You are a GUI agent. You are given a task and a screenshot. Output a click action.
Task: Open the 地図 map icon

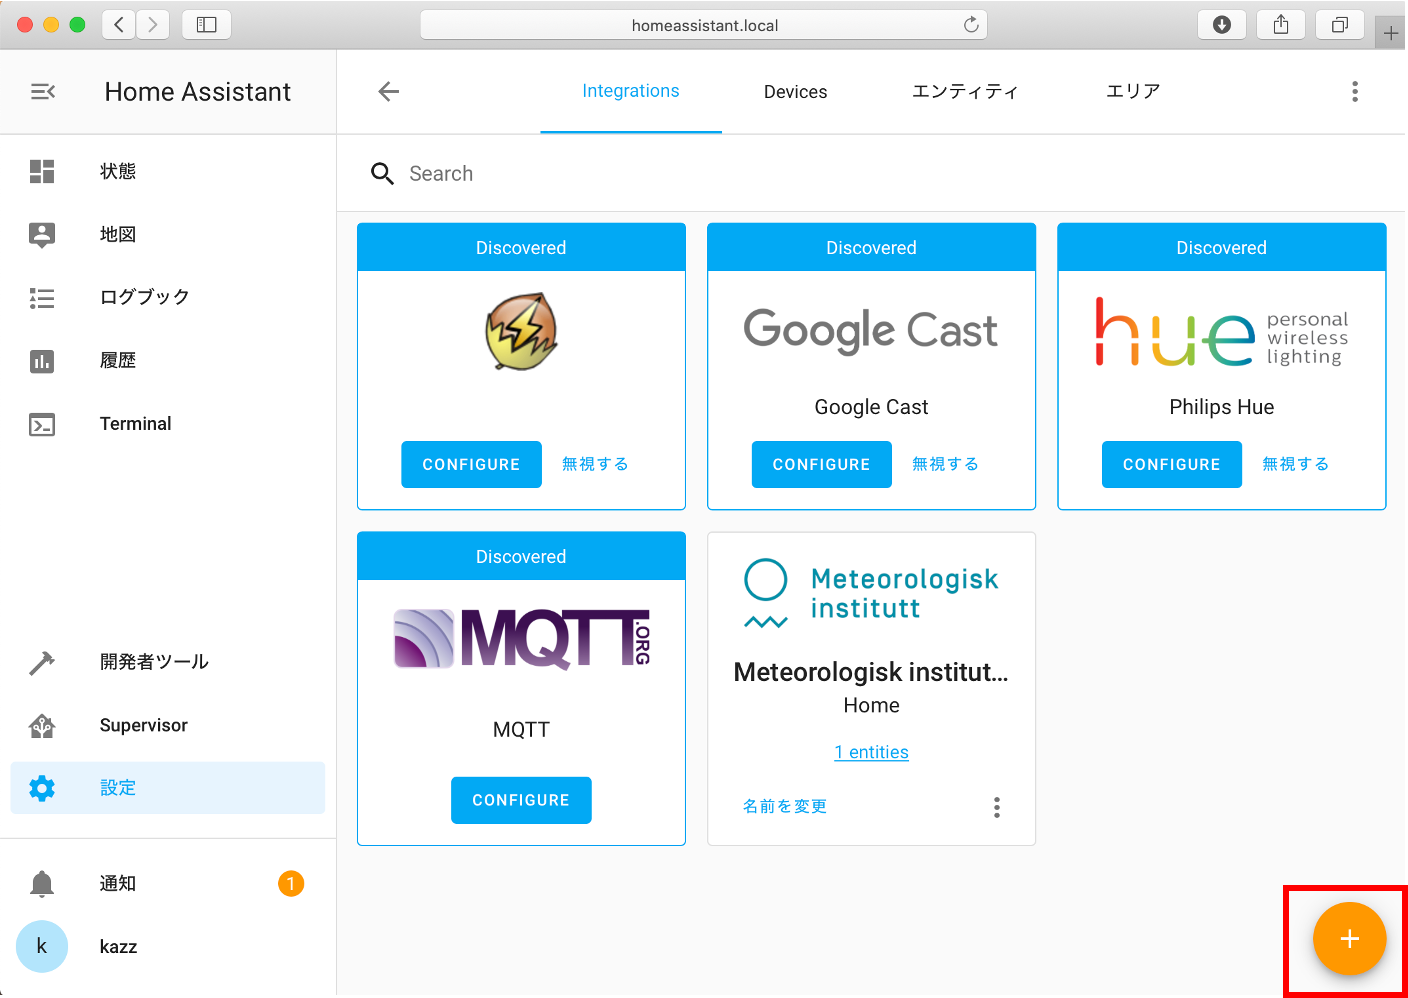[x=42, y=235]
